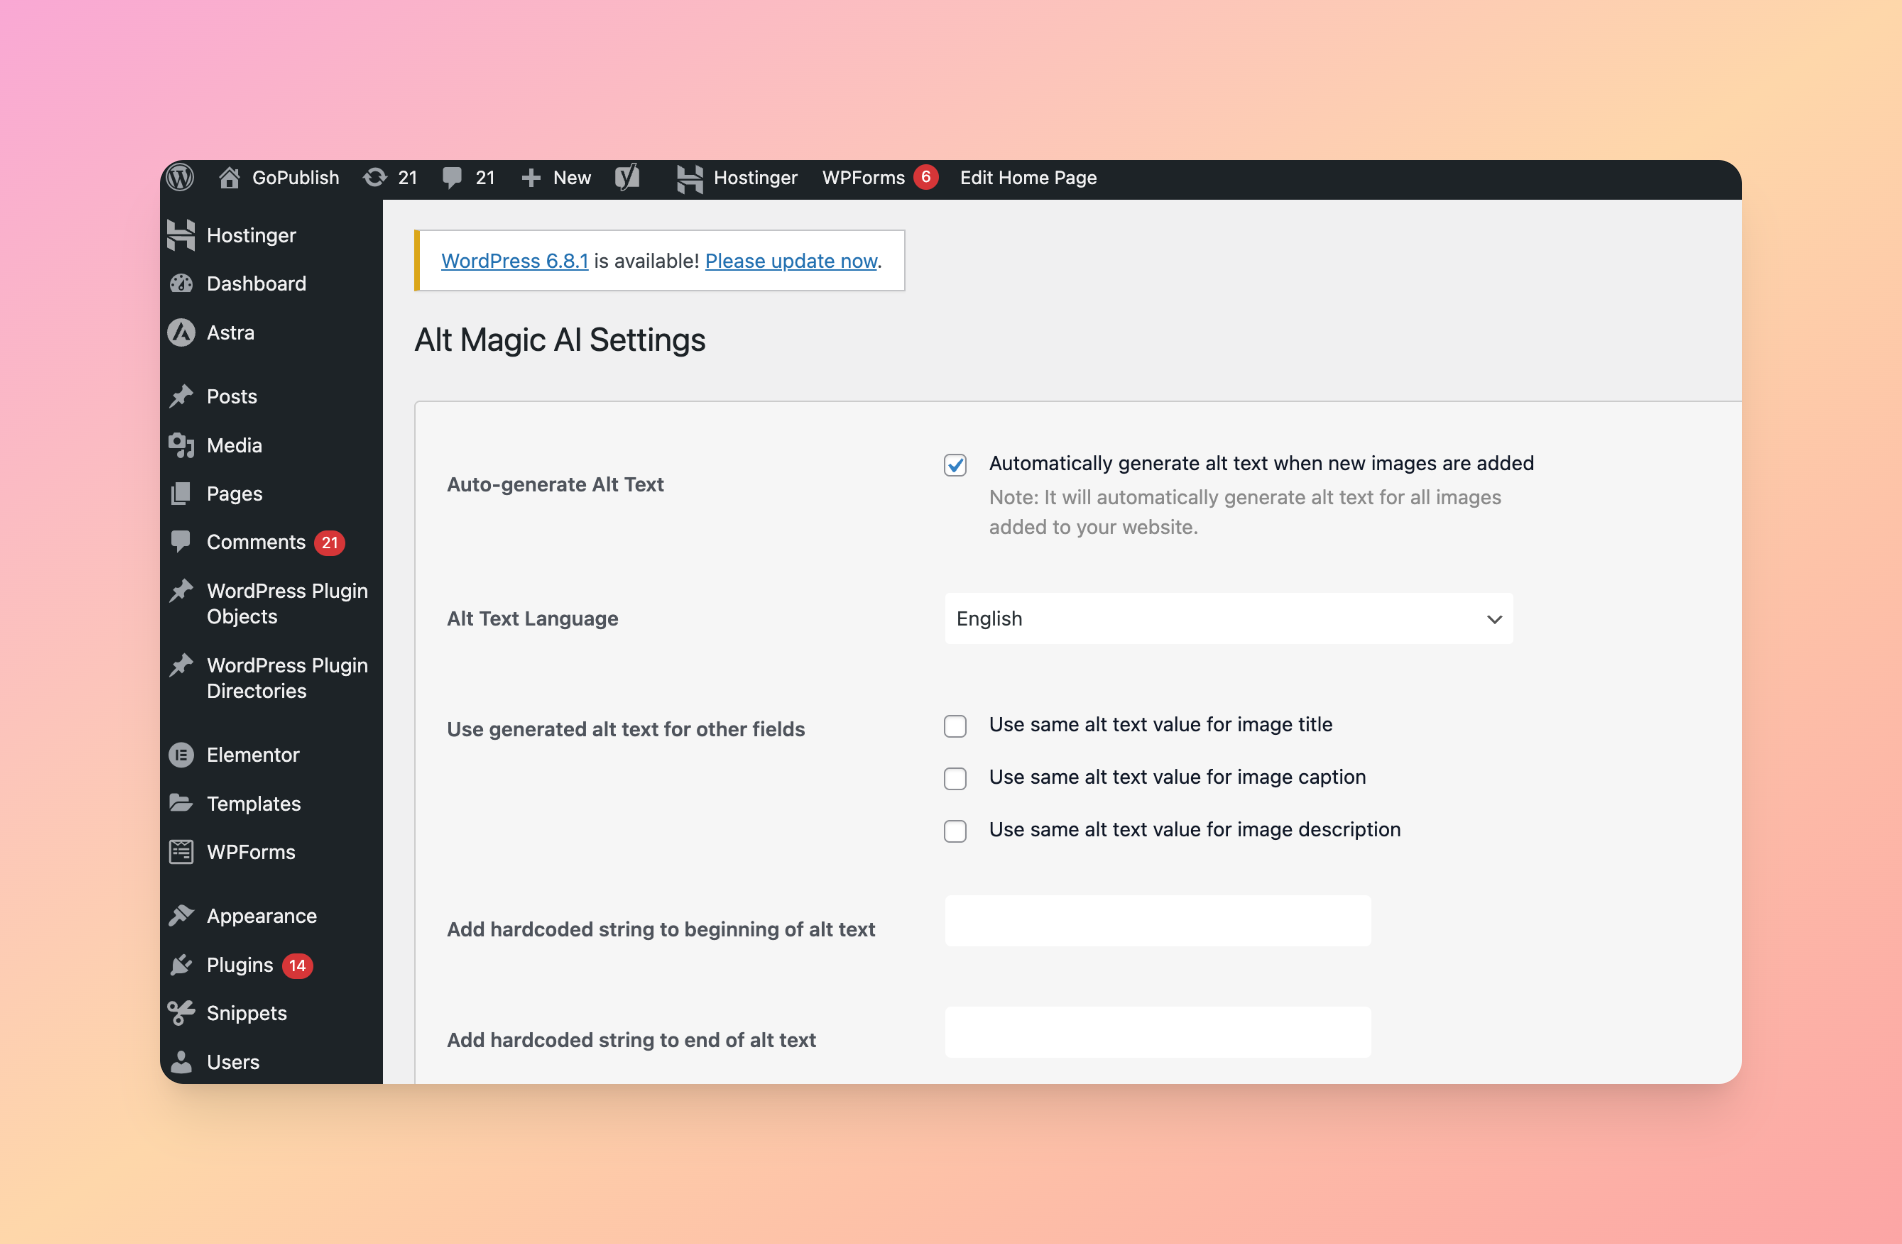Uncheck automatically generate alt text checkbox

tap(955, 465)
